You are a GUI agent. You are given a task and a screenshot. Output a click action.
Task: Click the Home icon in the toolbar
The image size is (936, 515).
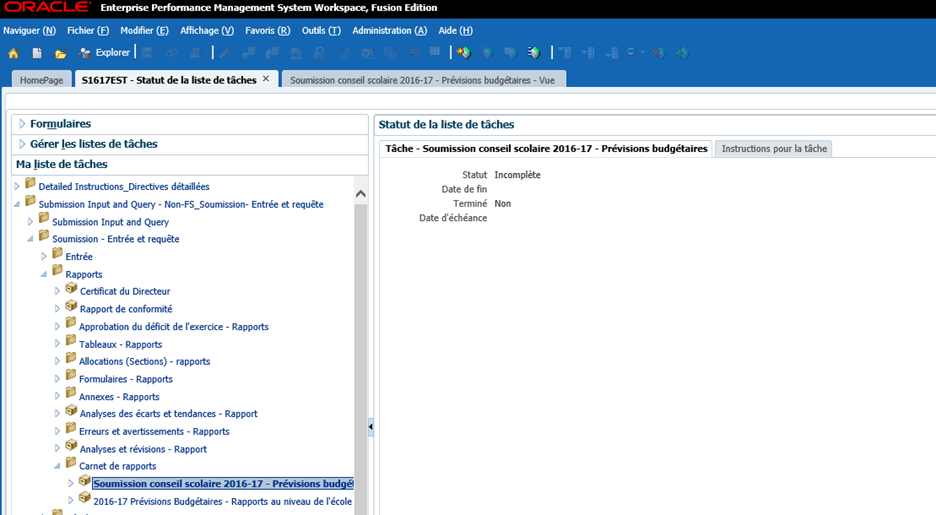pos(13,53)
